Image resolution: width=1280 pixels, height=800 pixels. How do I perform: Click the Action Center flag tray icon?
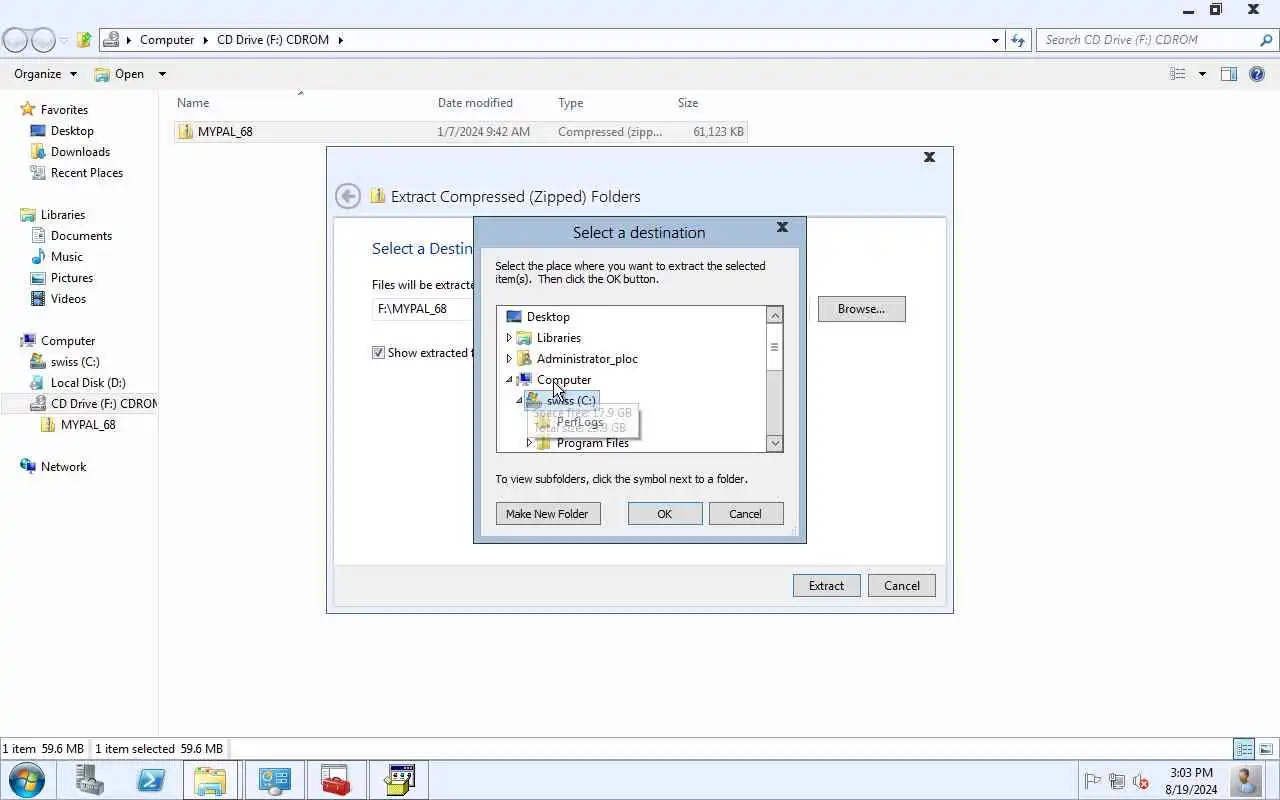(1093, 781)
